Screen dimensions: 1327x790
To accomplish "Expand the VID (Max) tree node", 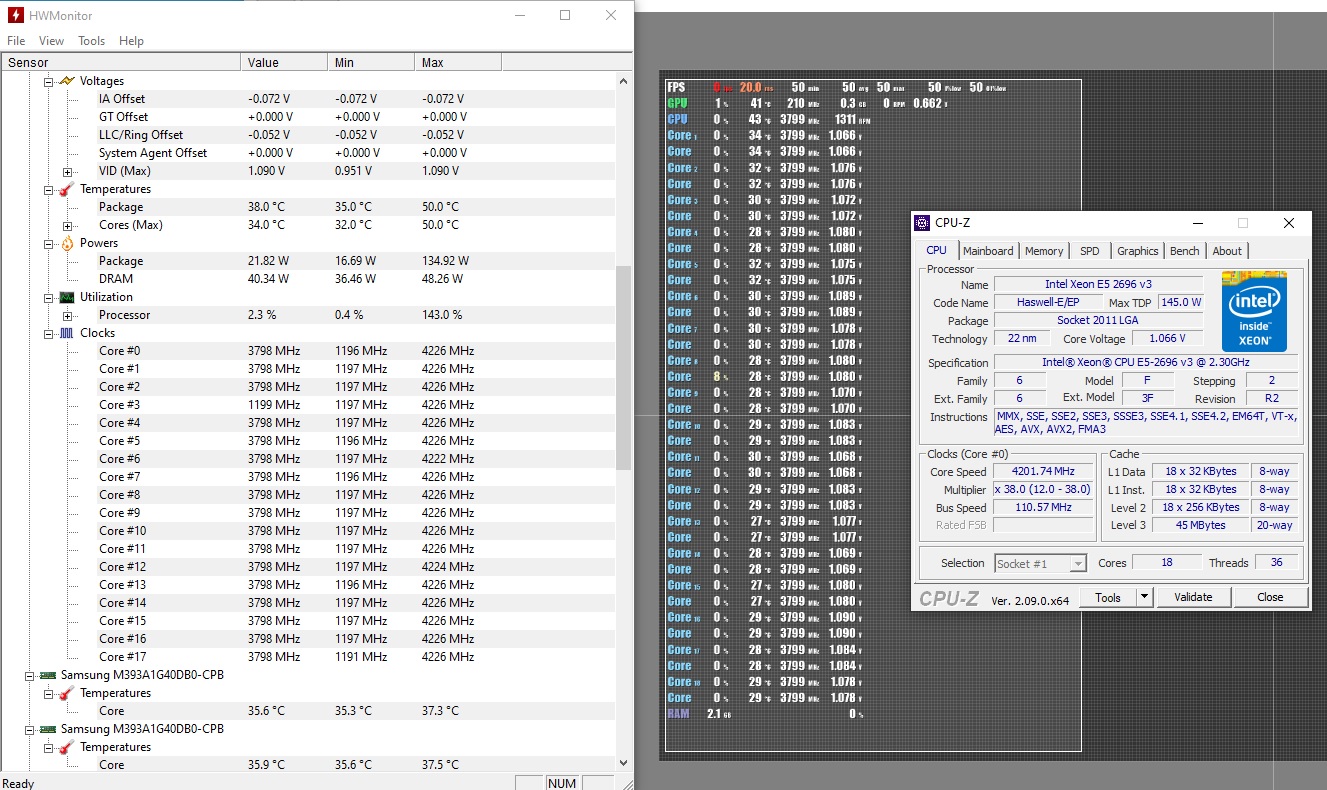I will [67, 171].
